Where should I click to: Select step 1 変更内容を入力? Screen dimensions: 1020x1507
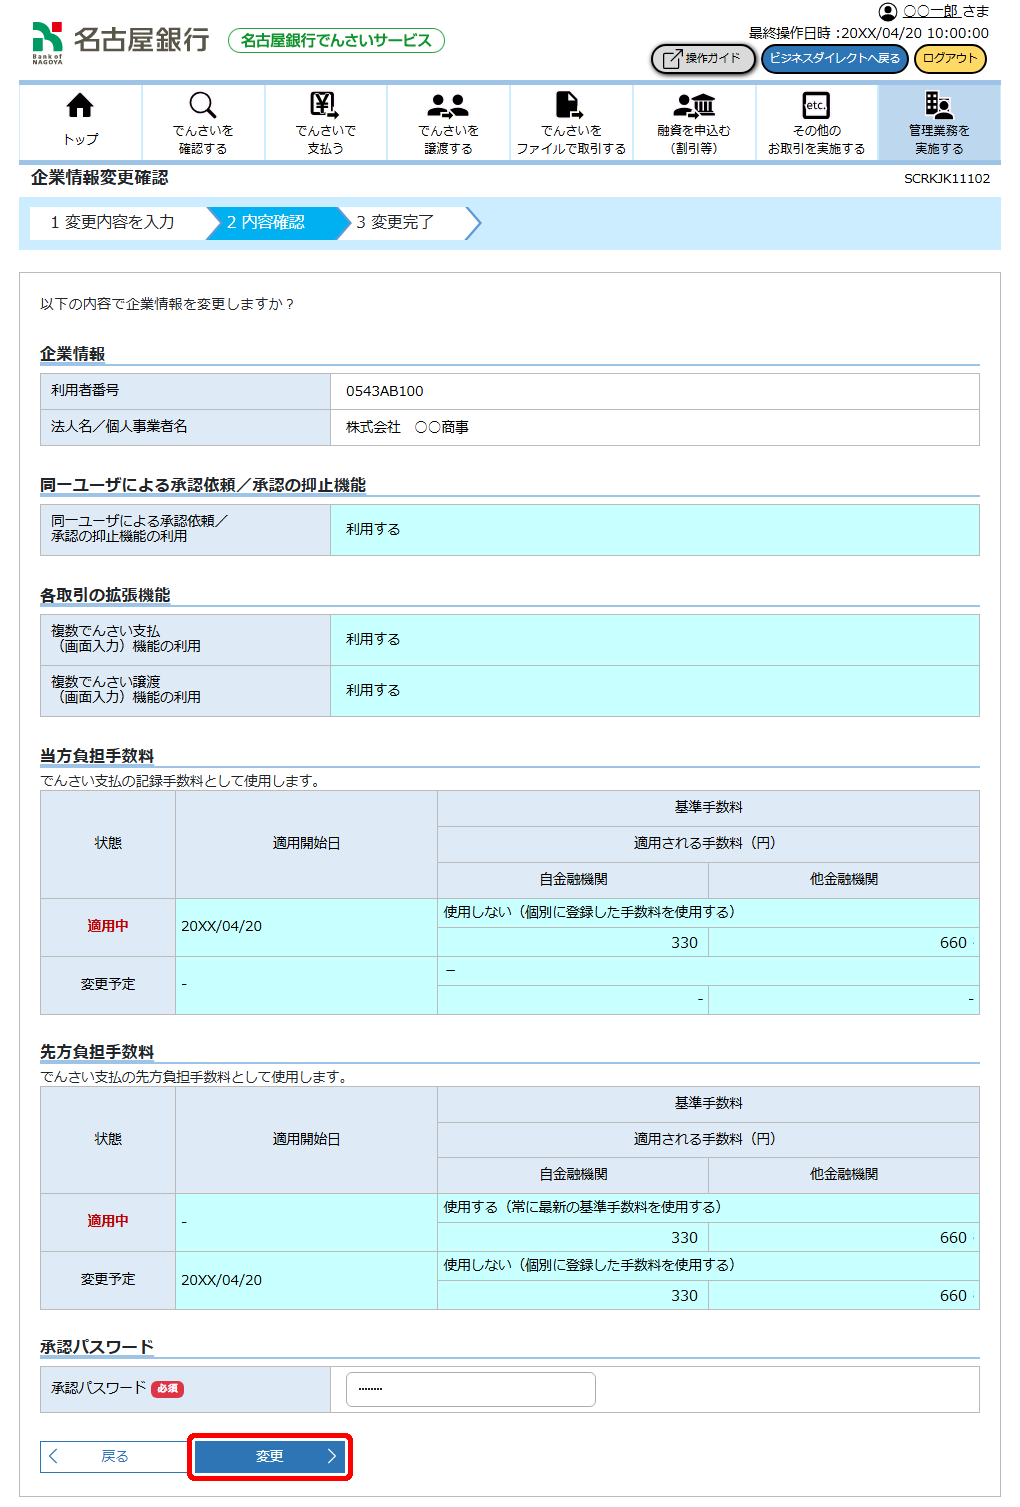click(113, 222)
